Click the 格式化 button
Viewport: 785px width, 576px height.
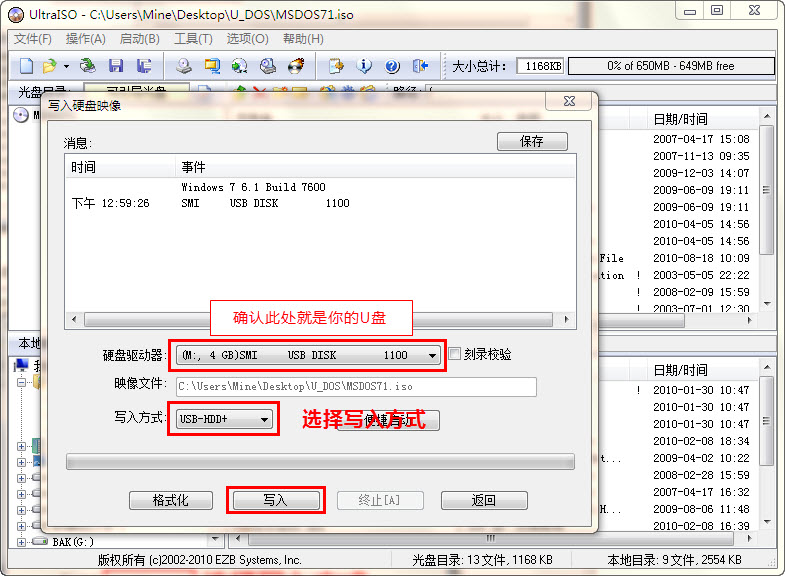coord(171,500)
